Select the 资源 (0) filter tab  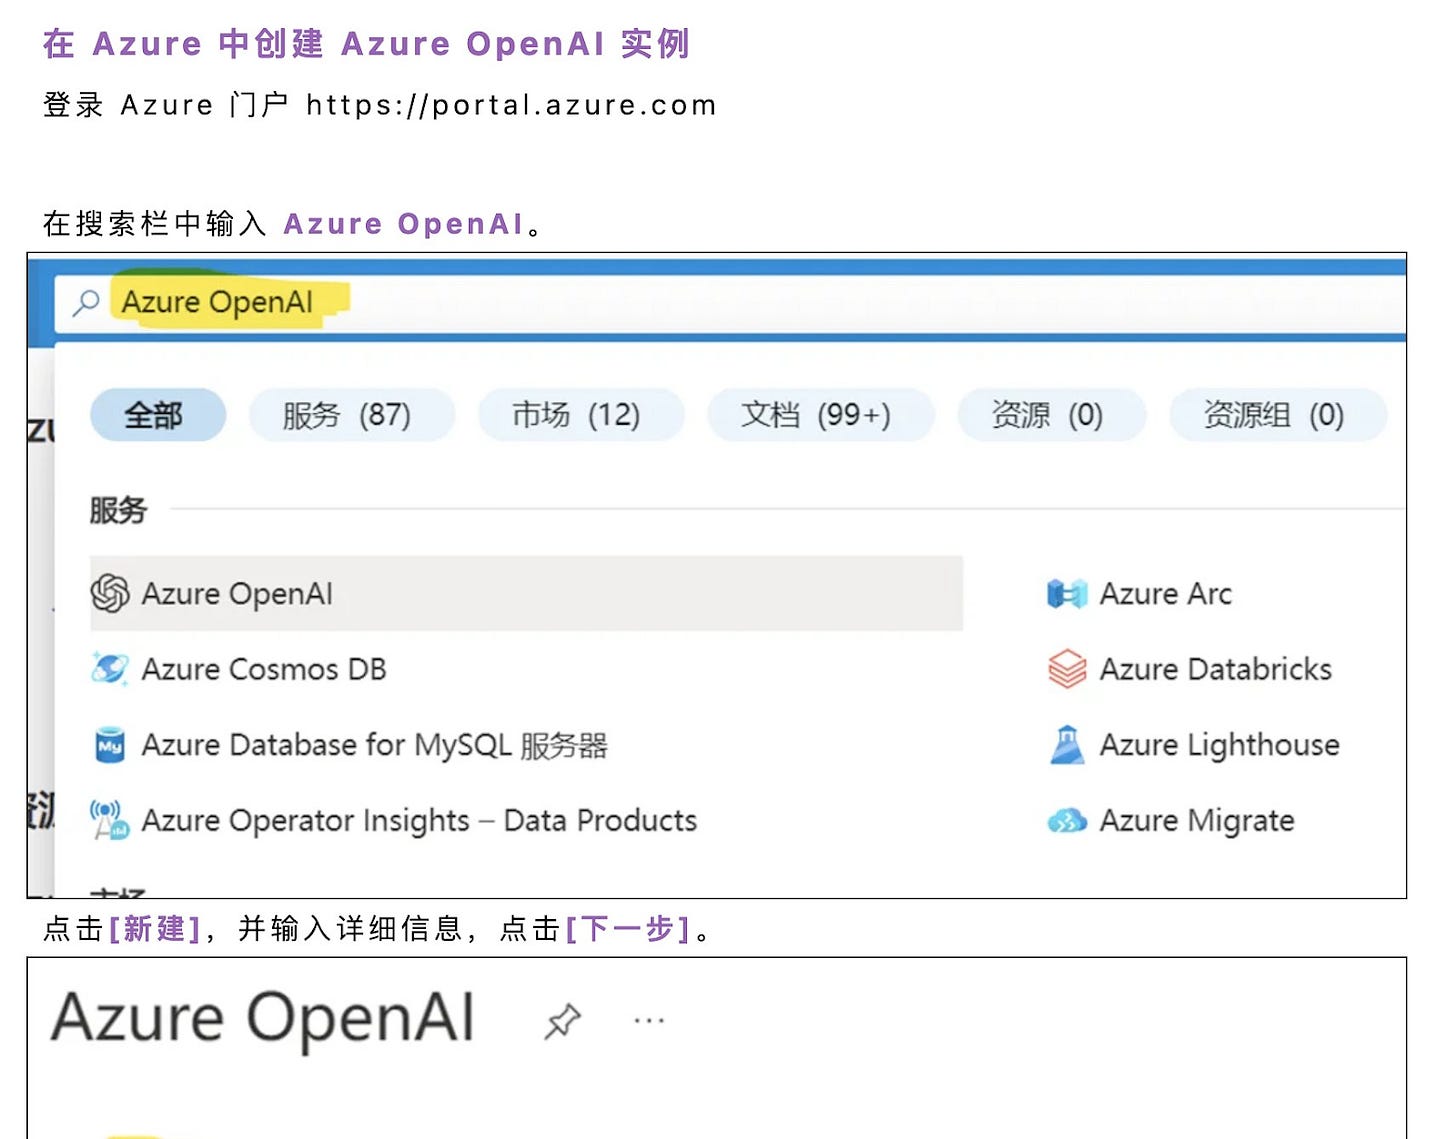tap(1051, 415)
